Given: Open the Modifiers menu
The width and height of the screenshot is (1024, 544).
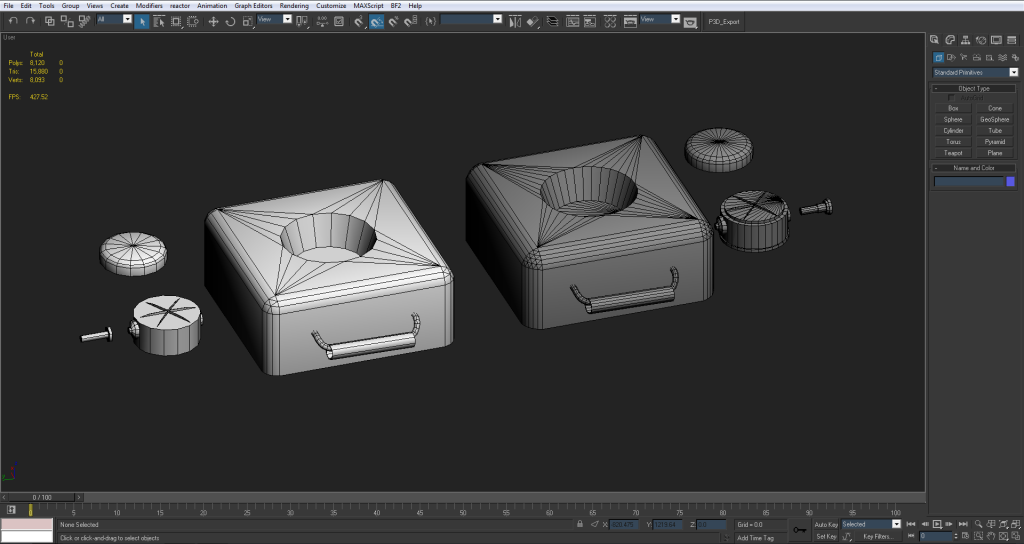Looking at the screenshot, I should [x=149, y=6].
